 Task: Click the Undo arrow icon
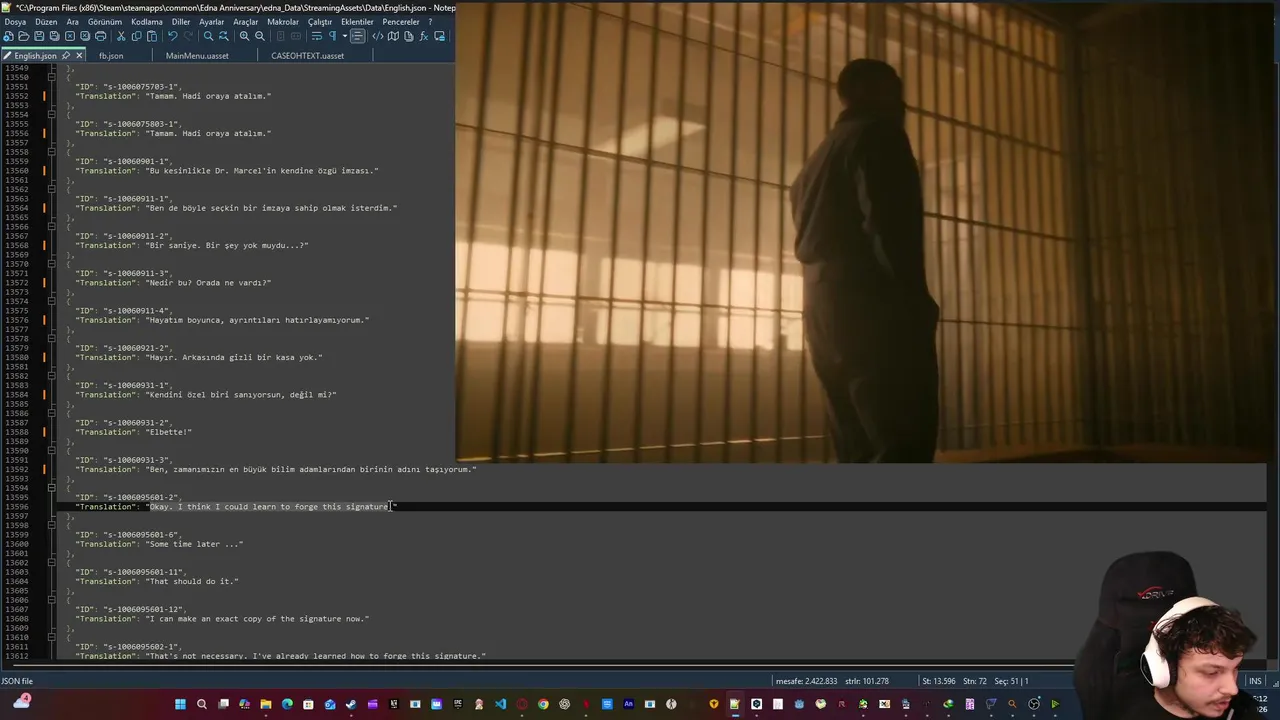(x=173, y=36)
